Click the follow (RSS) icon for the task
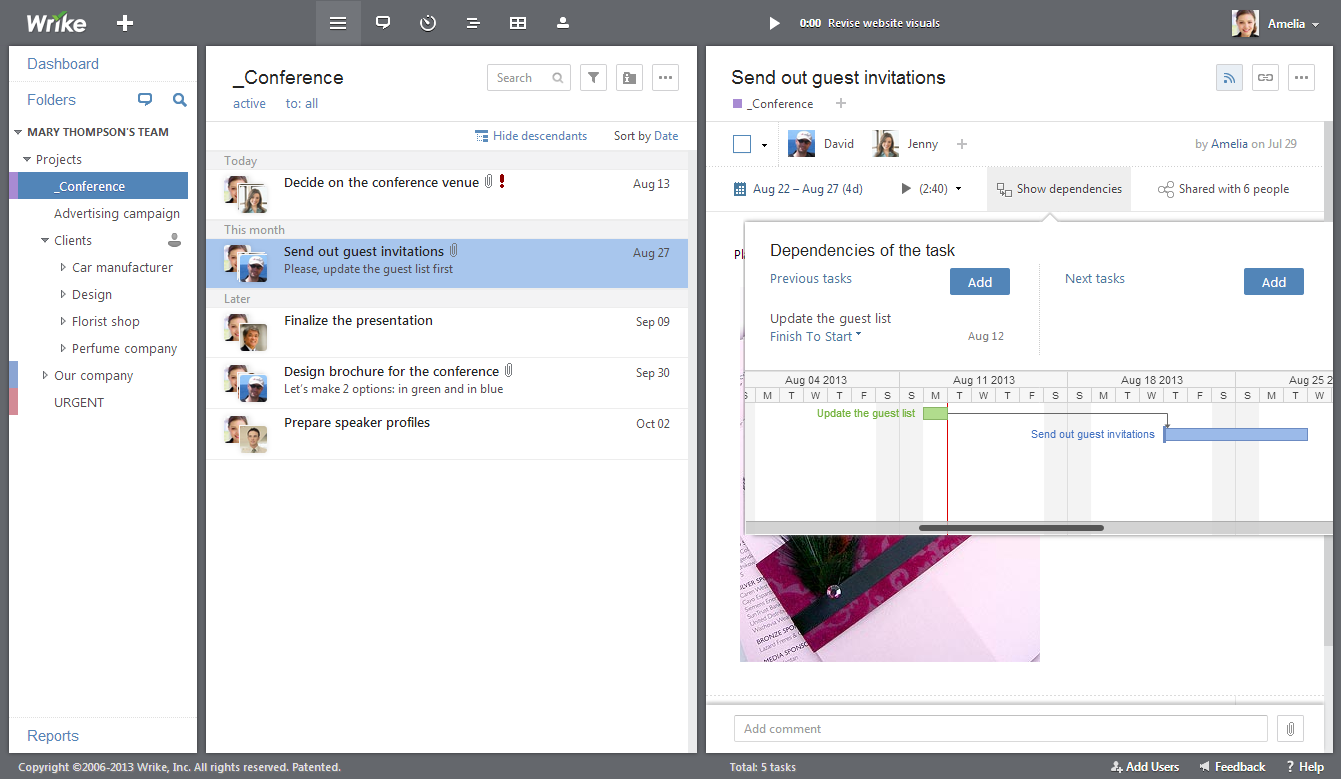 pos(1229,77)
